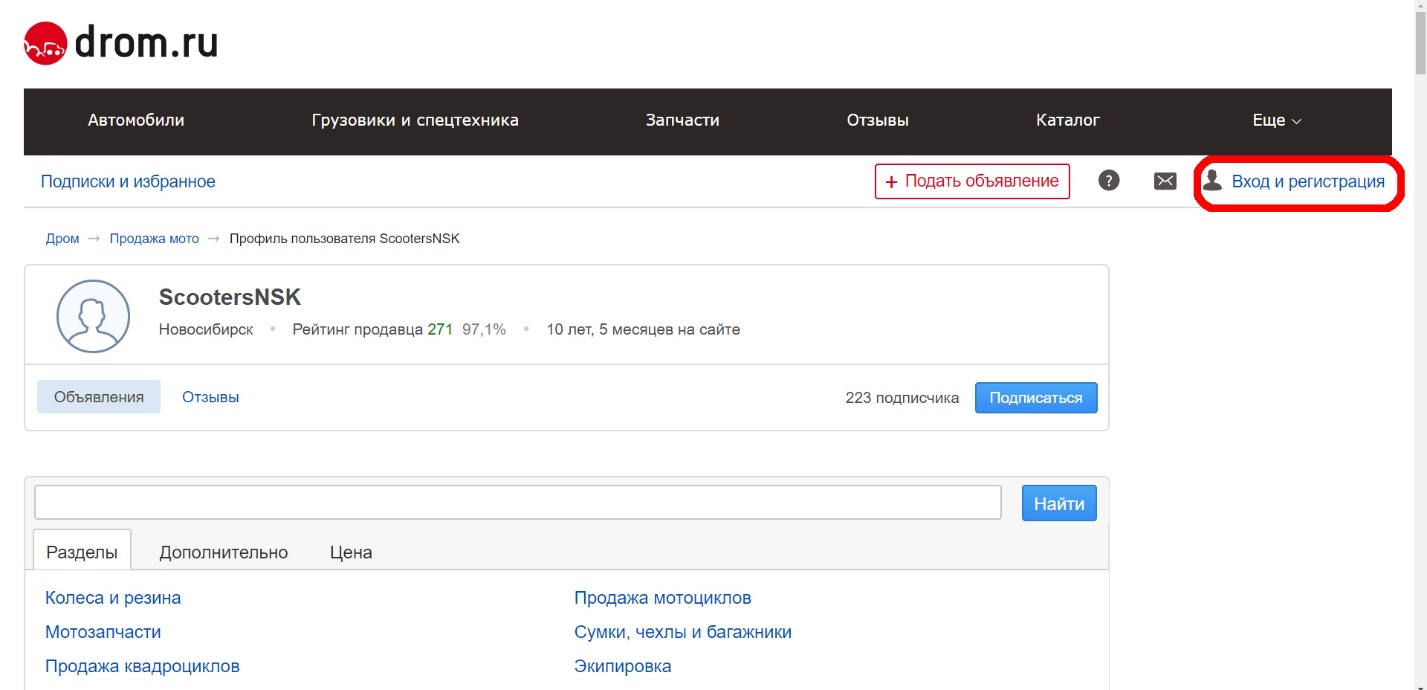Viewport: 1427px width, 690px height.
Task: Click the Дром breadcrumb link
Action: coord(62,239)
